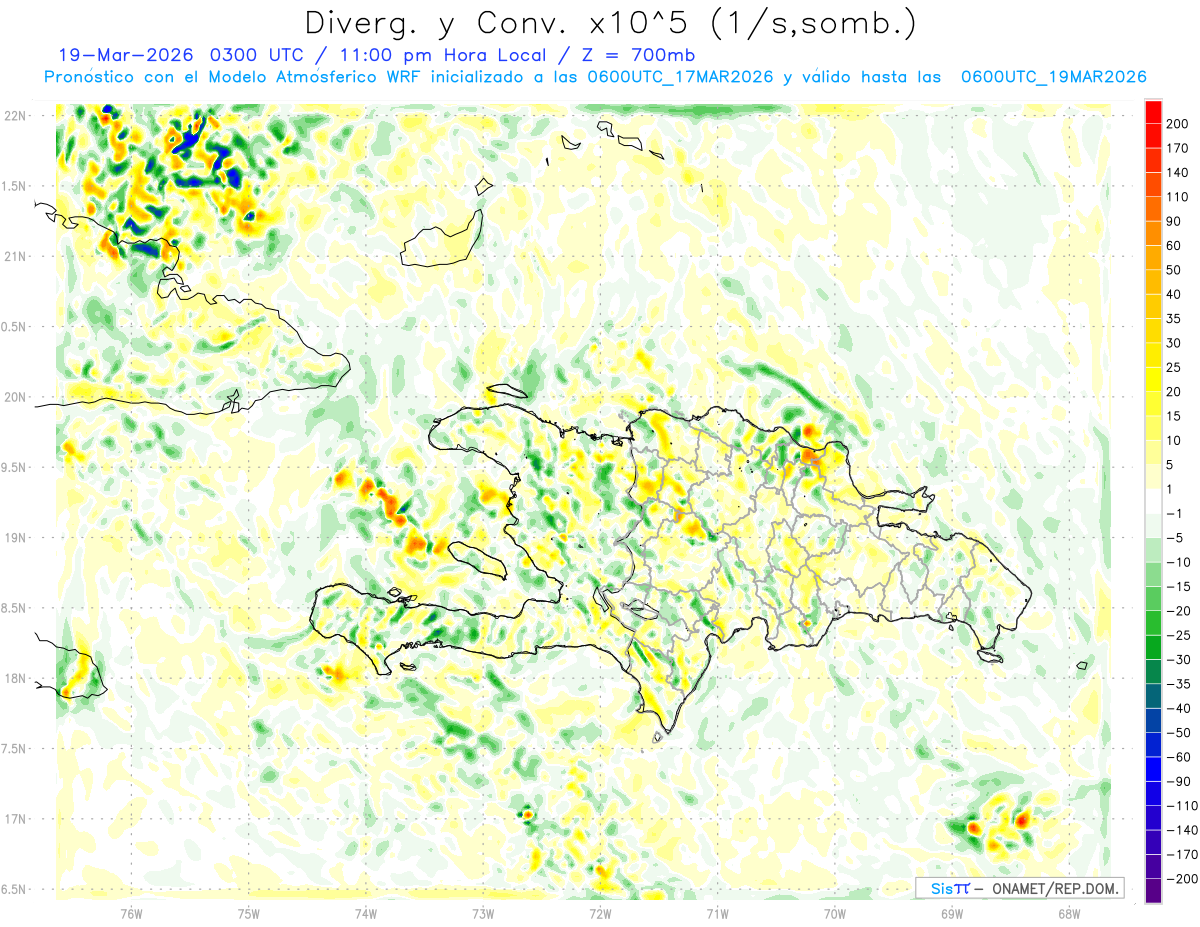
Task: Pick the white colorbar swatch between 1 and -1
Action: click(1153, 502)
